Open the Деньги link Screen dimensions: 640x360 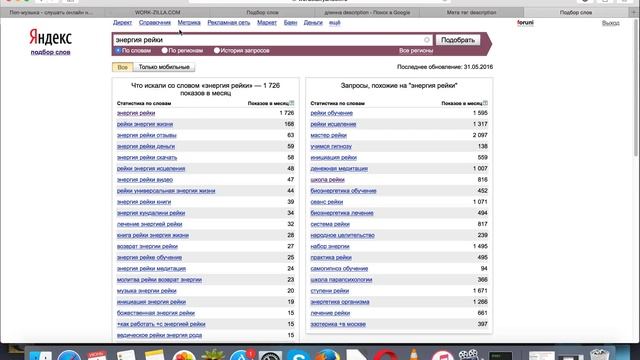[x=313, y=23]
